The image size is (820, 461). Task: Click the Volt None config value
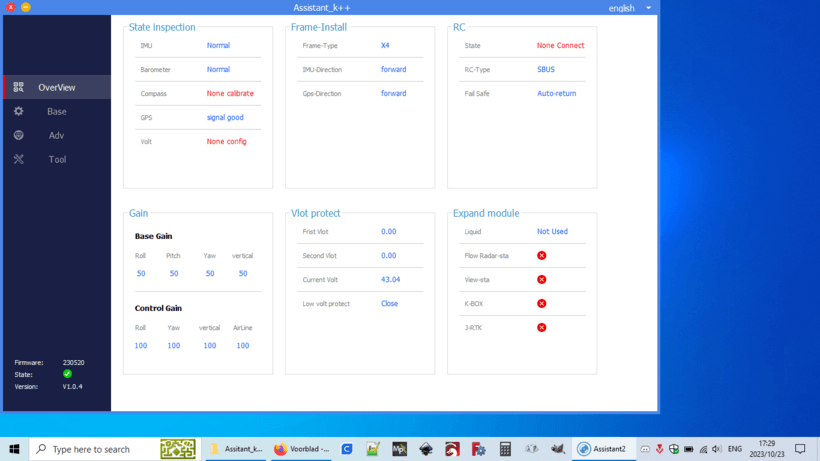coord(226,142)
